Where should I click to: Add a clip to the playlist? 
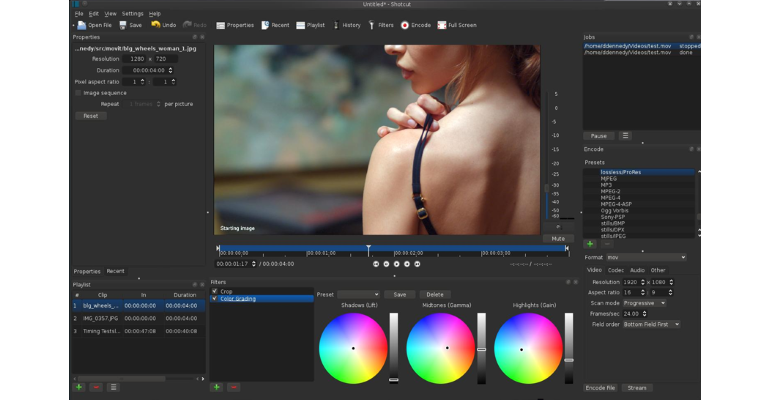coord(79,387)
